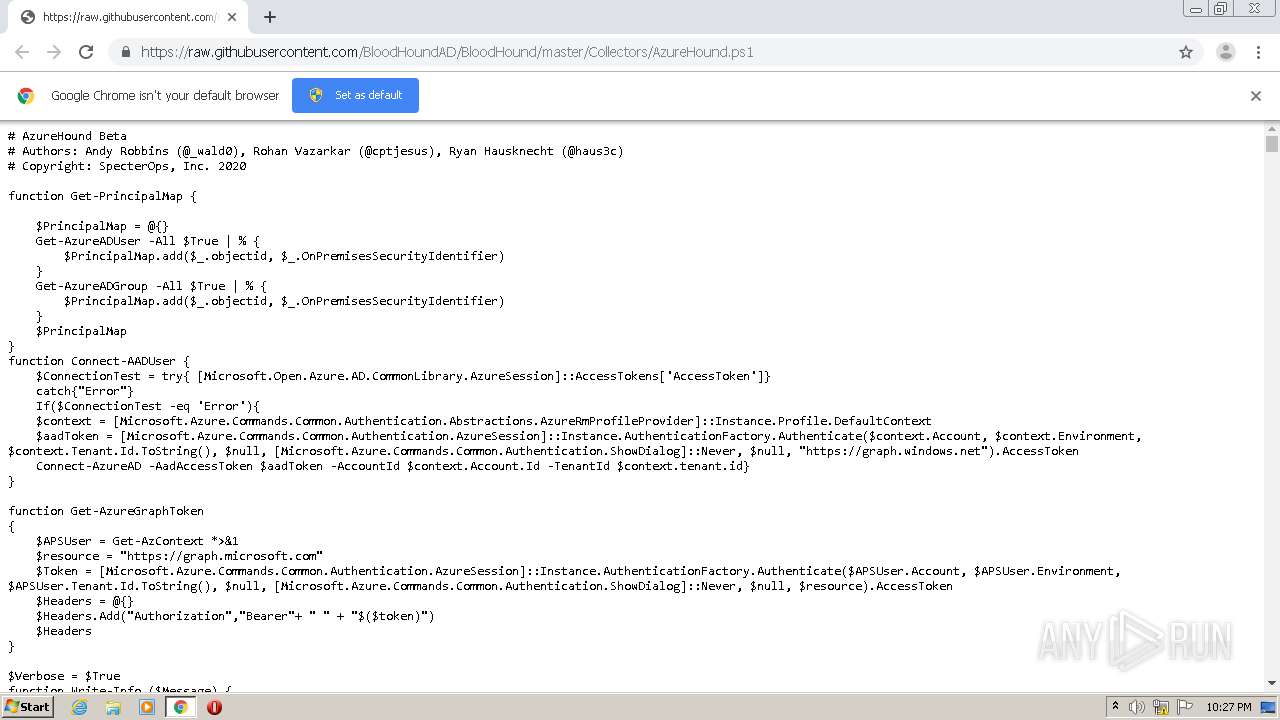Click the network tray icon
This screenshot has width=1280, height=720.
click(1161, 707)
